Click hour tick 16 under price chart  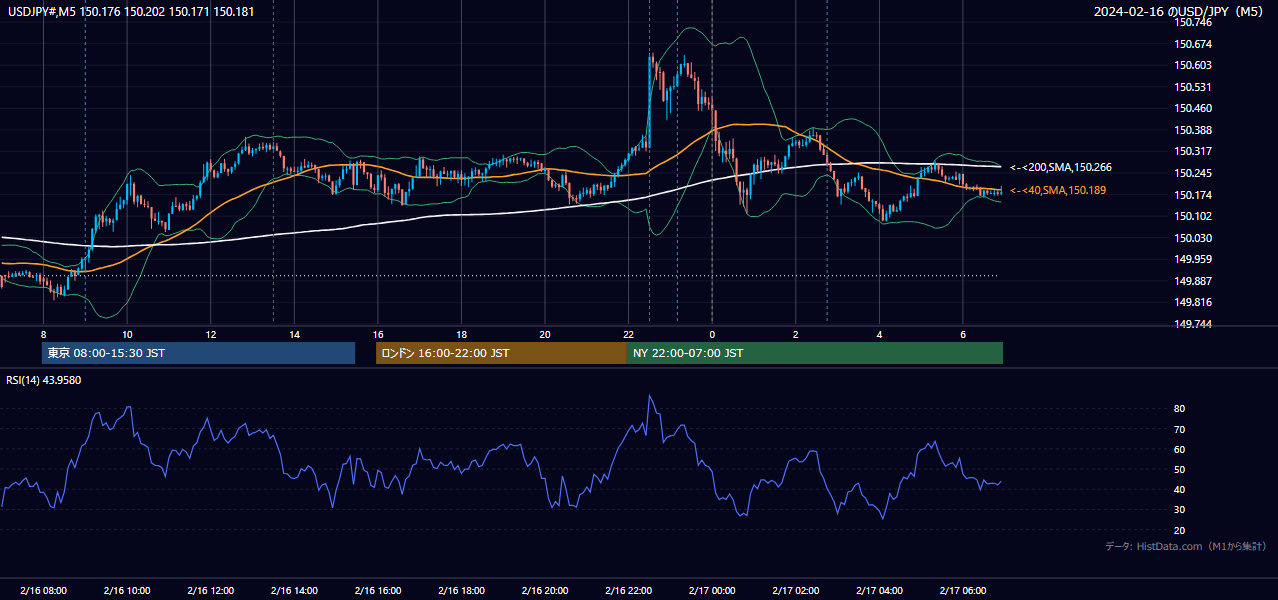coord(377,334)
